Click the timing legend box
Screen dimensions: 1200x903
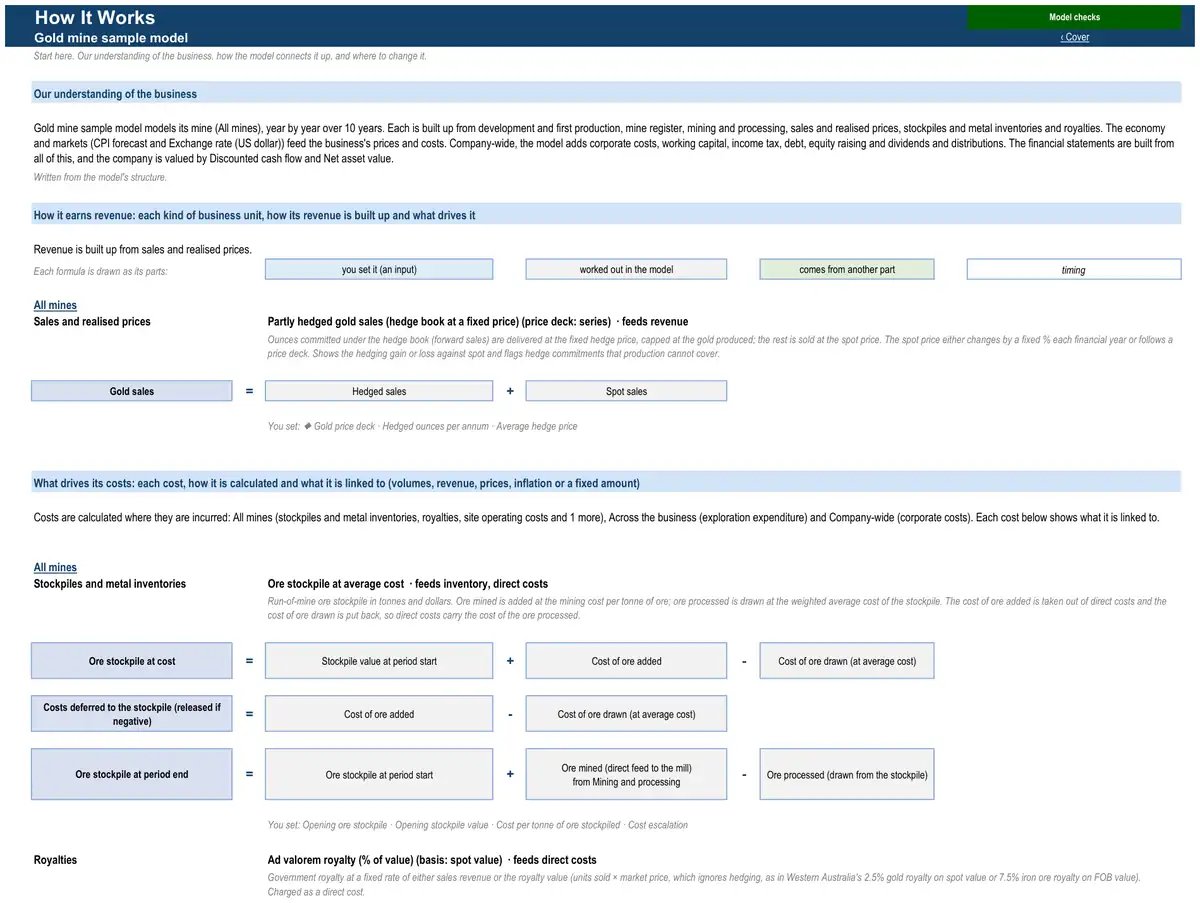click(x=1074, y=269)
